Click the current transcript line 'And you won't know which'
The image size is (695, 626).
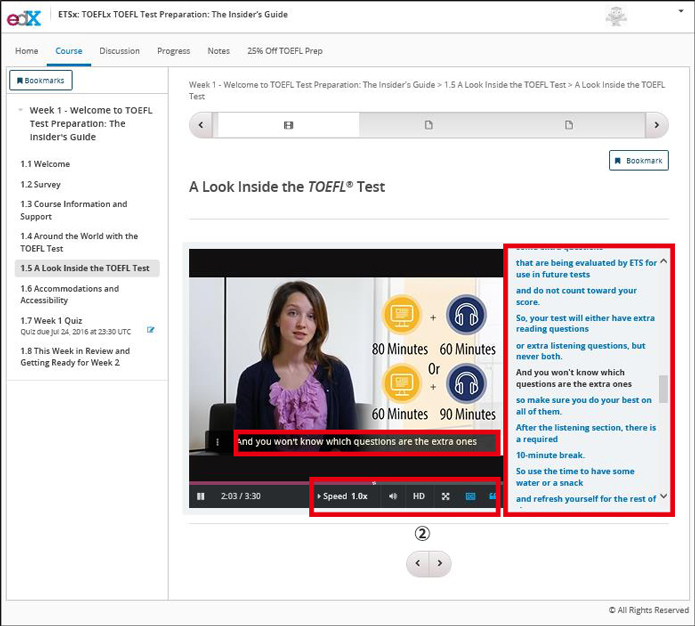coord(574,378)
